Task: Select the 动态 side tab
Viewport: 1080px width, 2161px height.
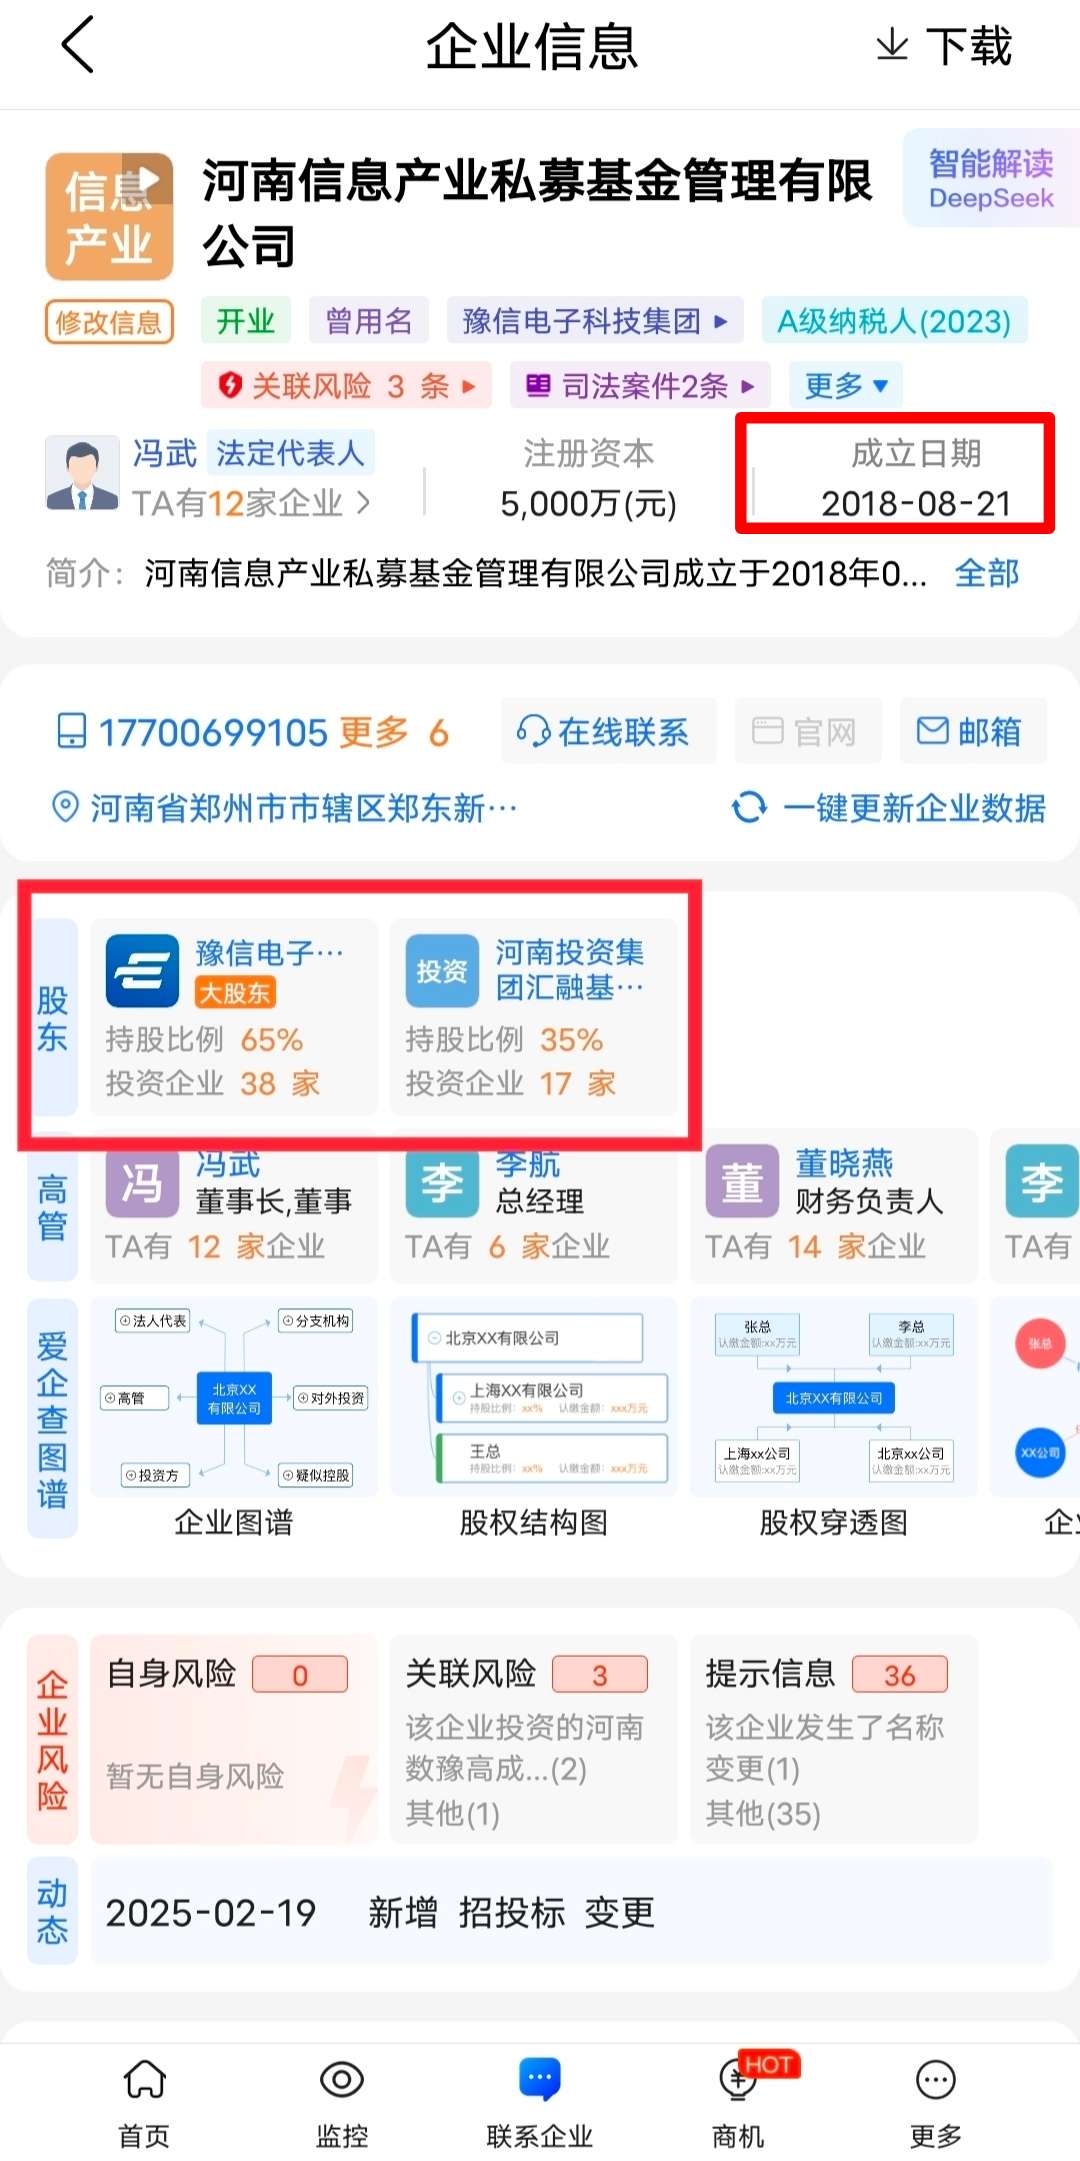Action: [x=53, y=1911]
